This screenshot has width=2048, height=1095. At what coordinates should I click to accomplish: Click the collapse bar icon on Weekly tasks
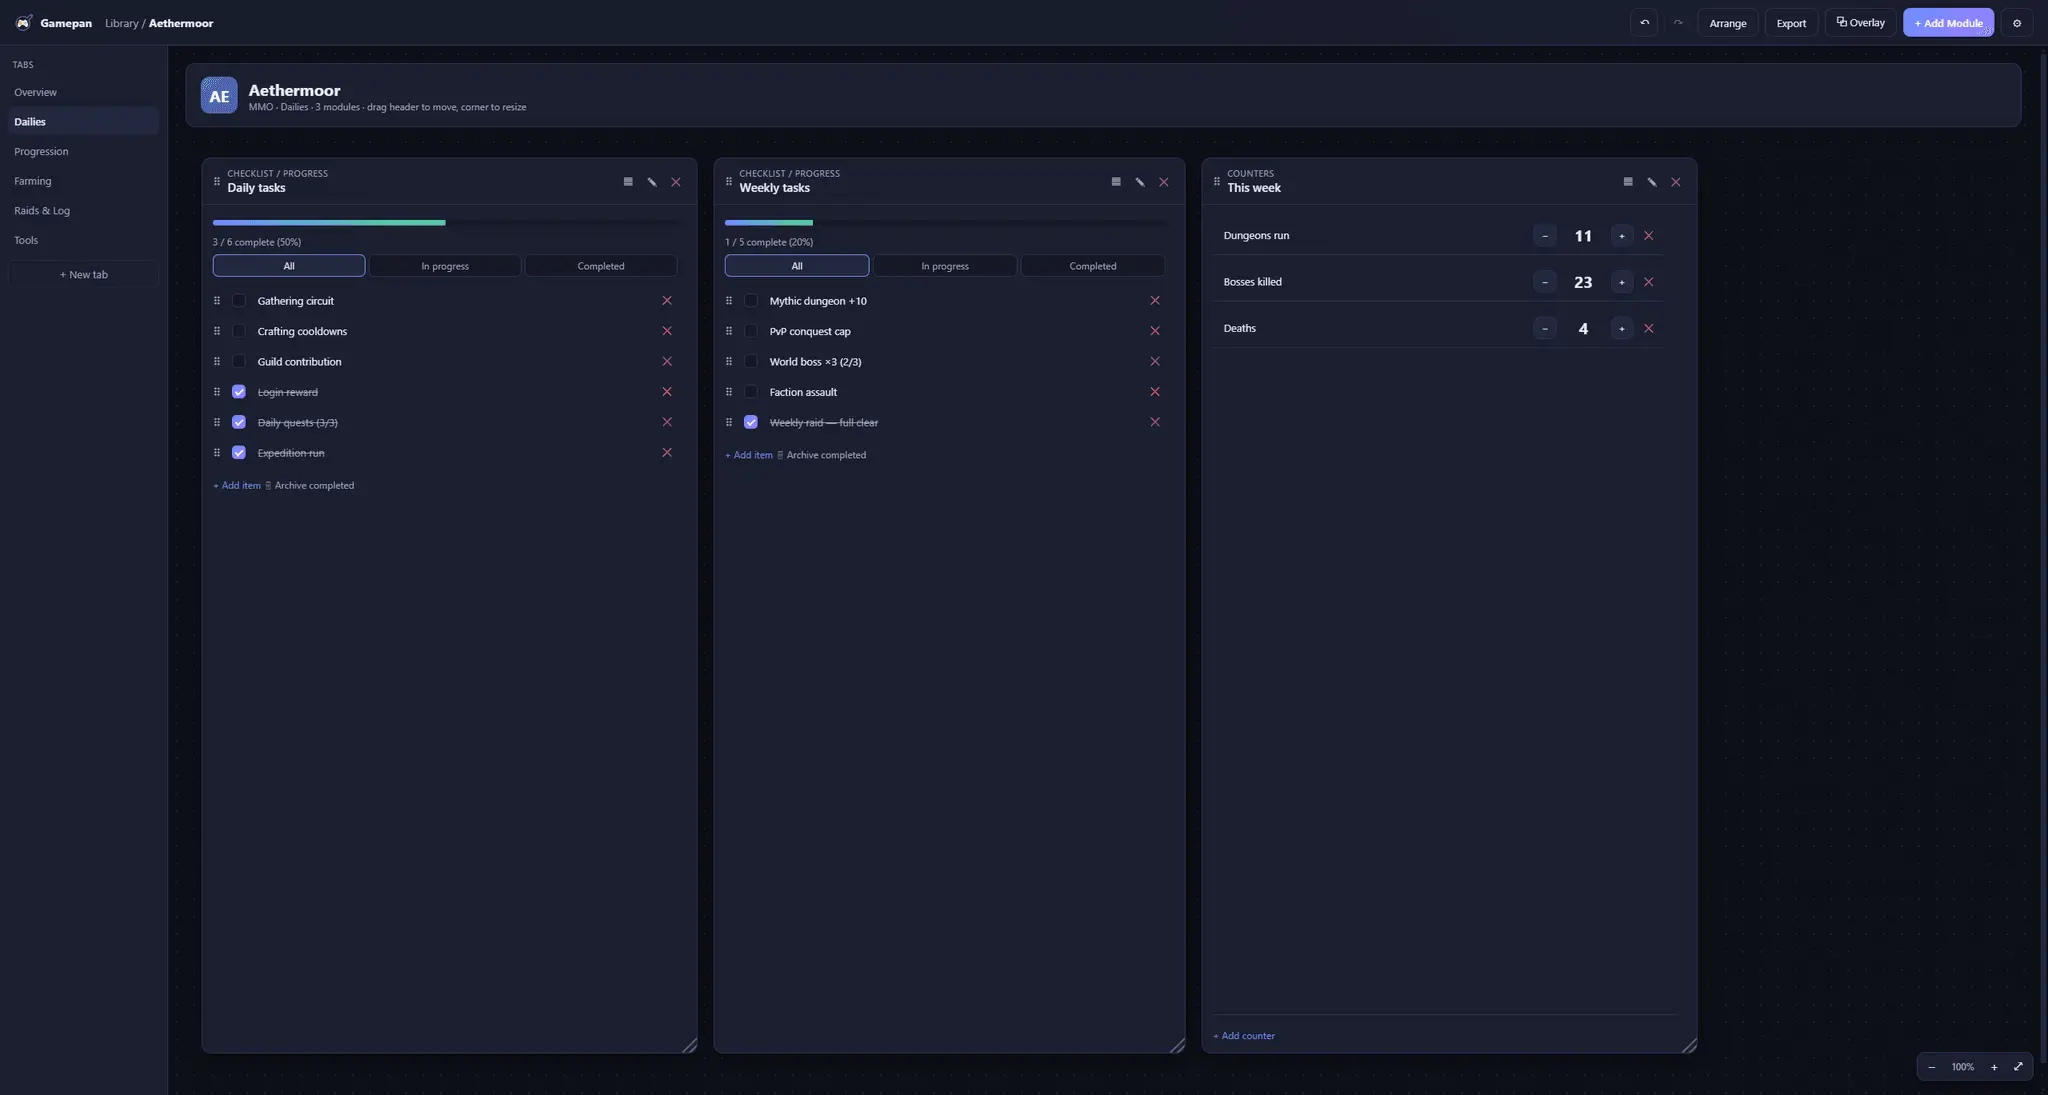[x=1116, y=182]
